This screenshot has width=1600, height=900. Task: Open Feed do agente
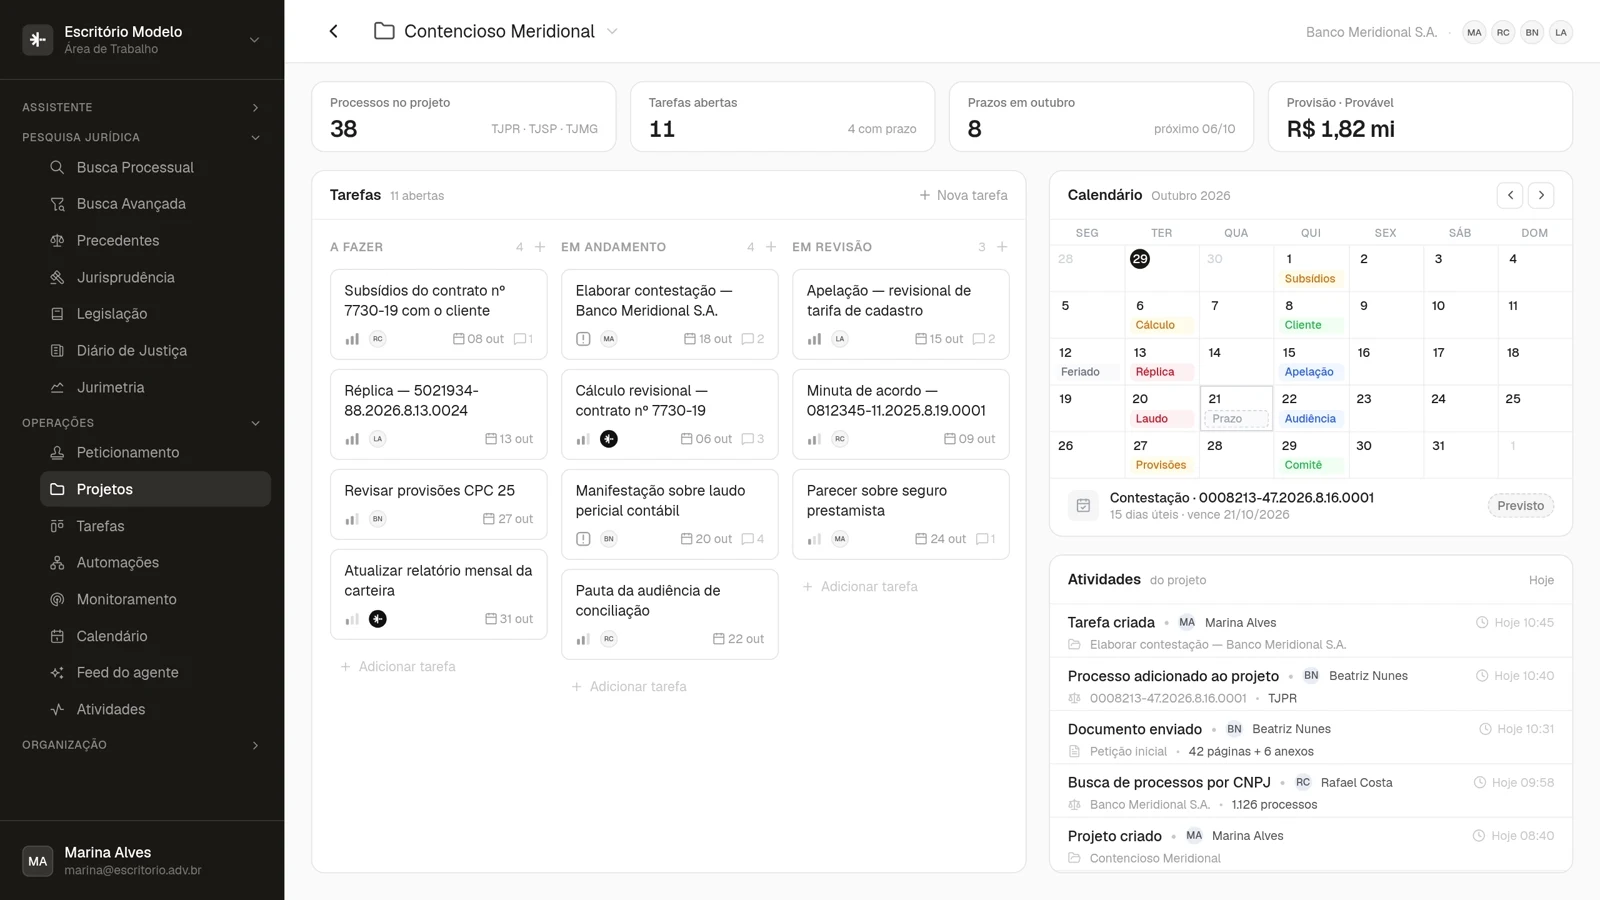tap(155, 672)
